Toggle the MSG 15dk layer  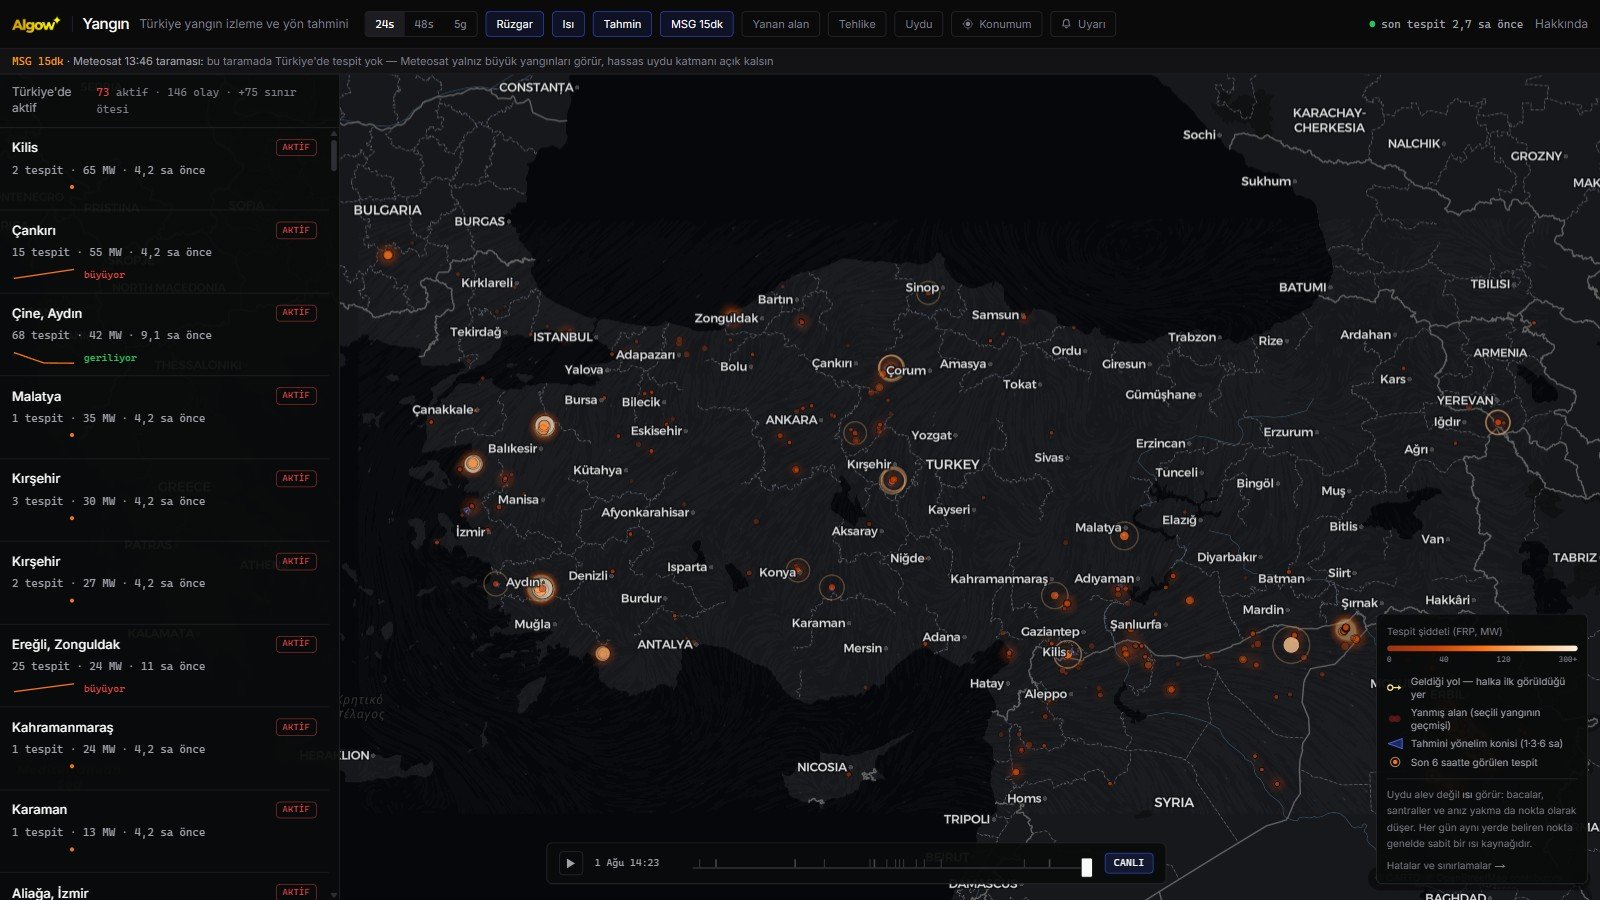pyautogui.click(x=697, y=24)
